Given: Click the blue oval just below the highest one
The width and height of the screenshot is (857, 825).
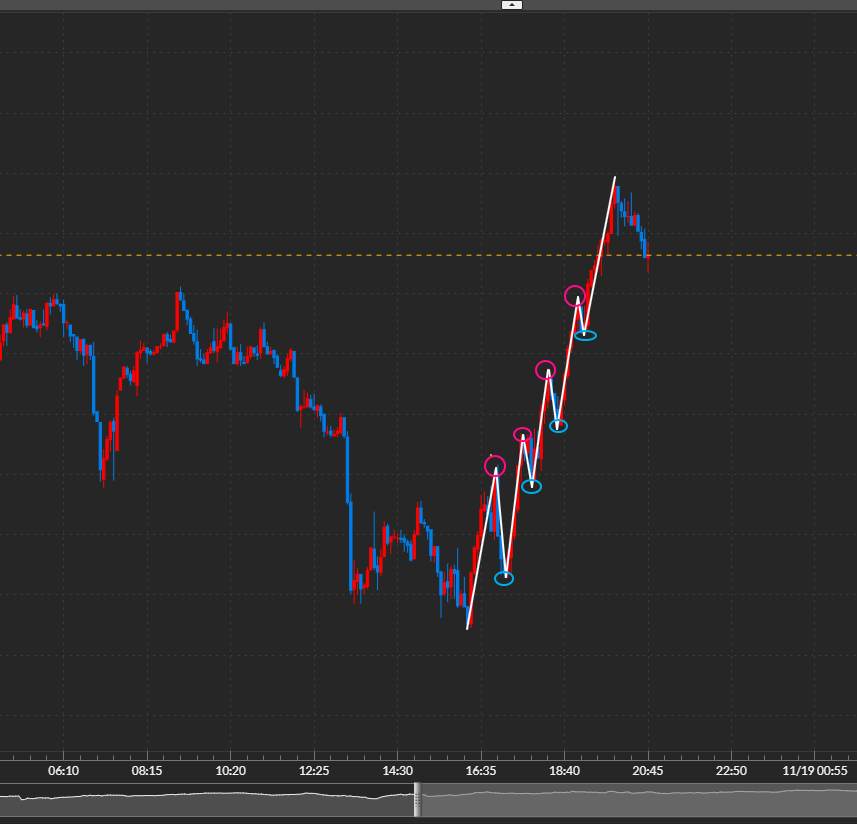Looking at the screenshot, I should pos(558,426).
